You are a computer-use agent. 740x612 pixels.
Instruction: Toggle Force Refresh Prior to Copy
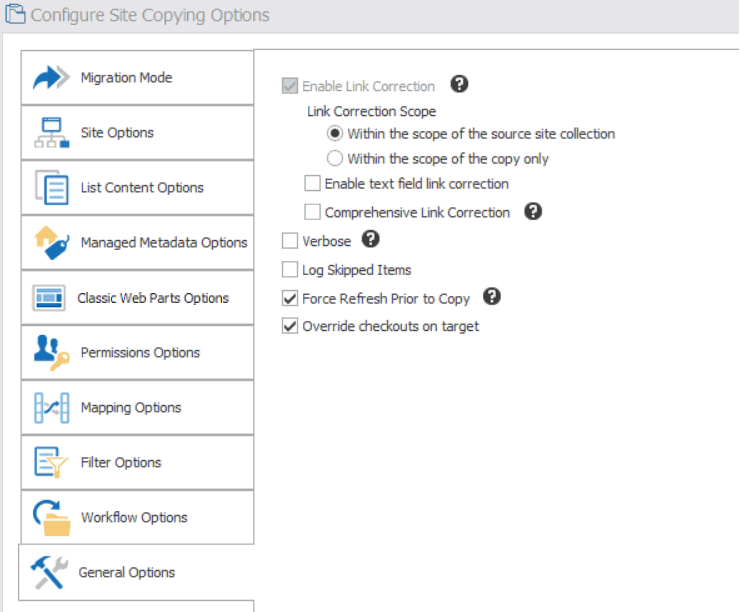click(x=290, y=298)
